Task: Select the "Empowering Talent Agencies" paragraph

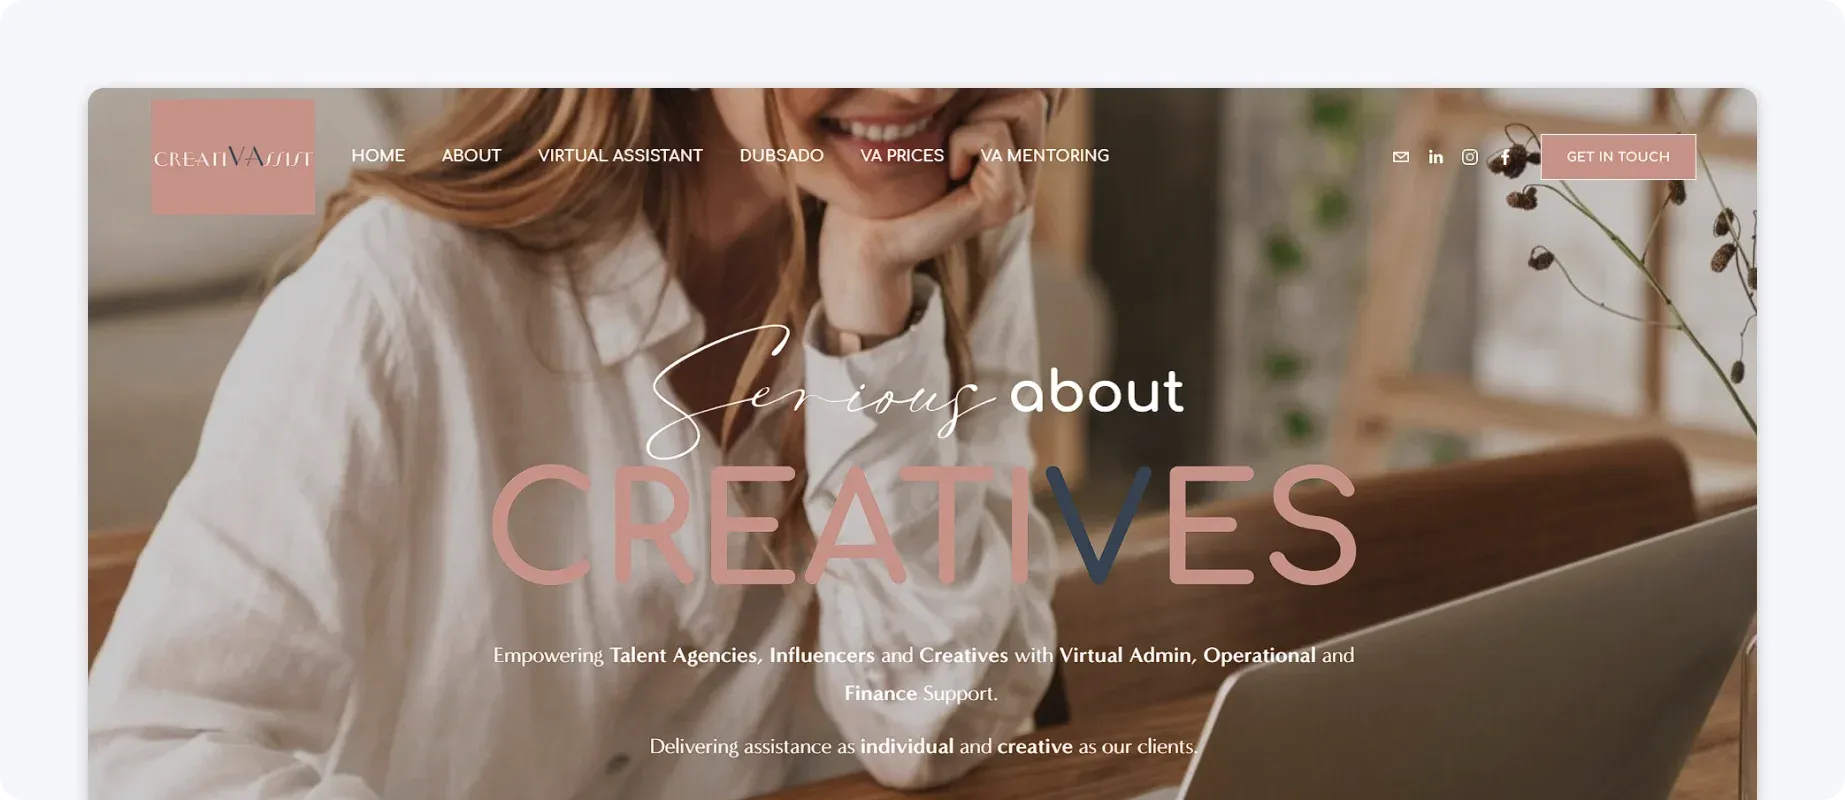Action: (x=923, y=674)
